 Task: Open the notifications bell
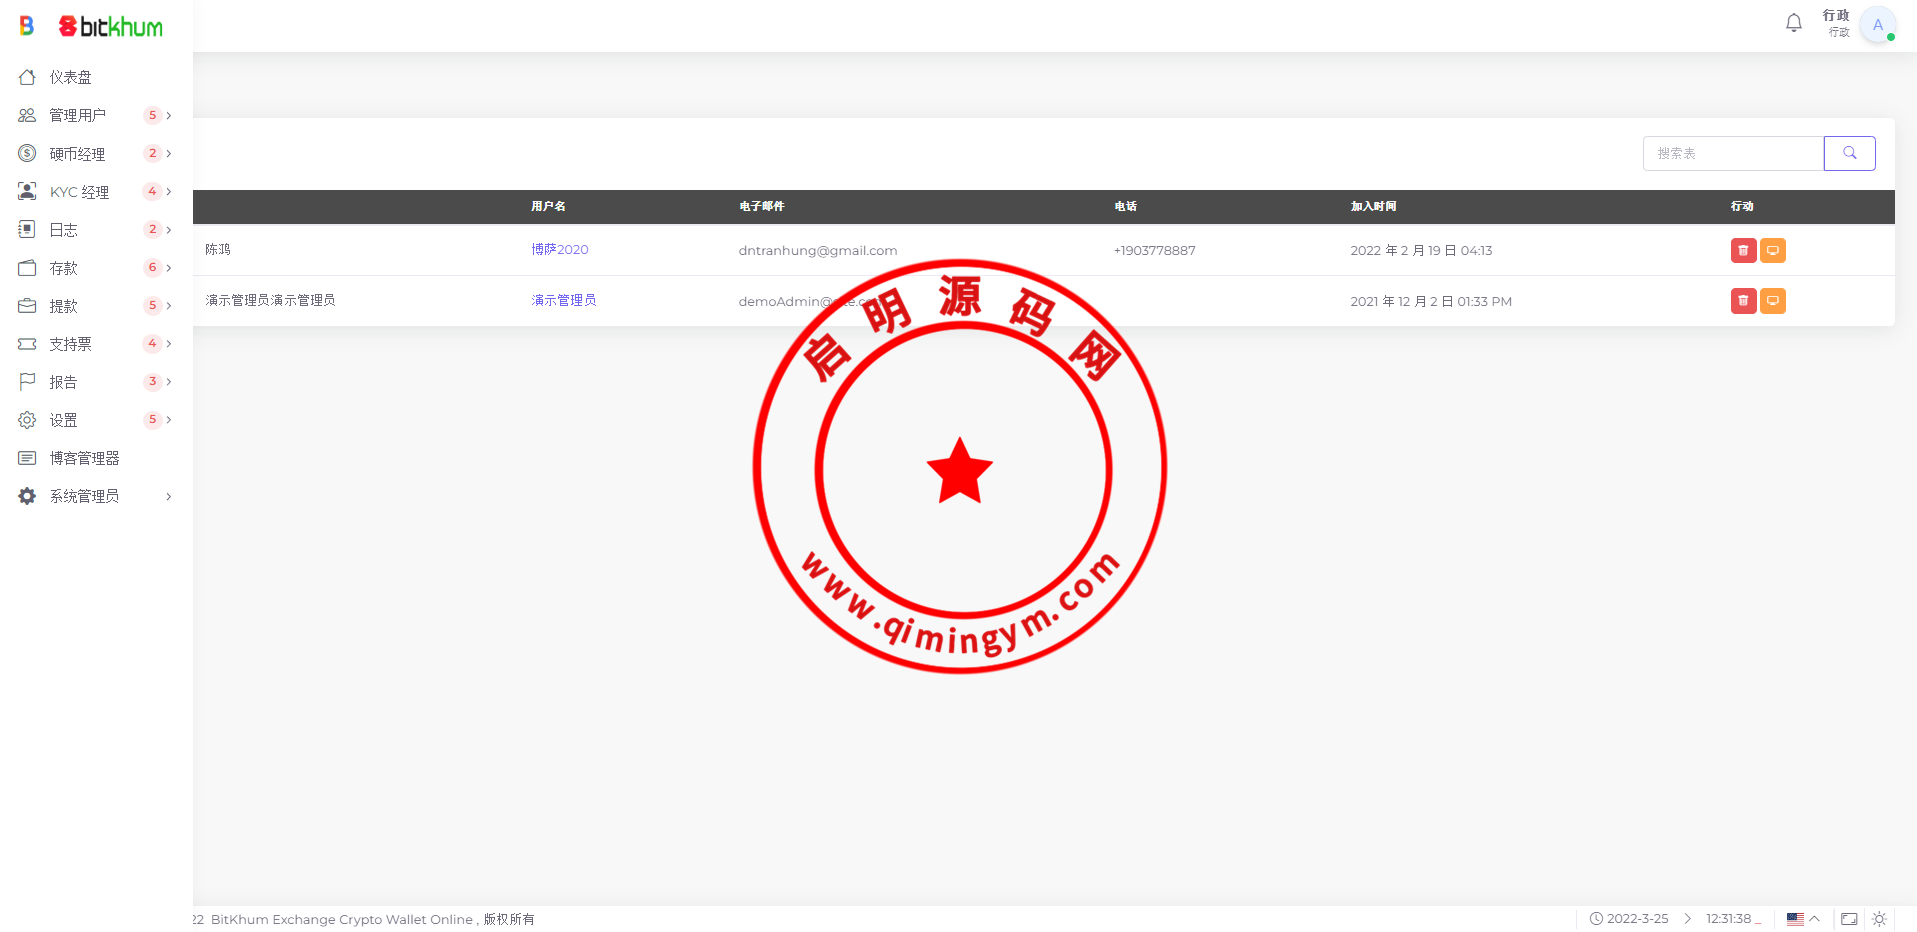pos(1793,23)
